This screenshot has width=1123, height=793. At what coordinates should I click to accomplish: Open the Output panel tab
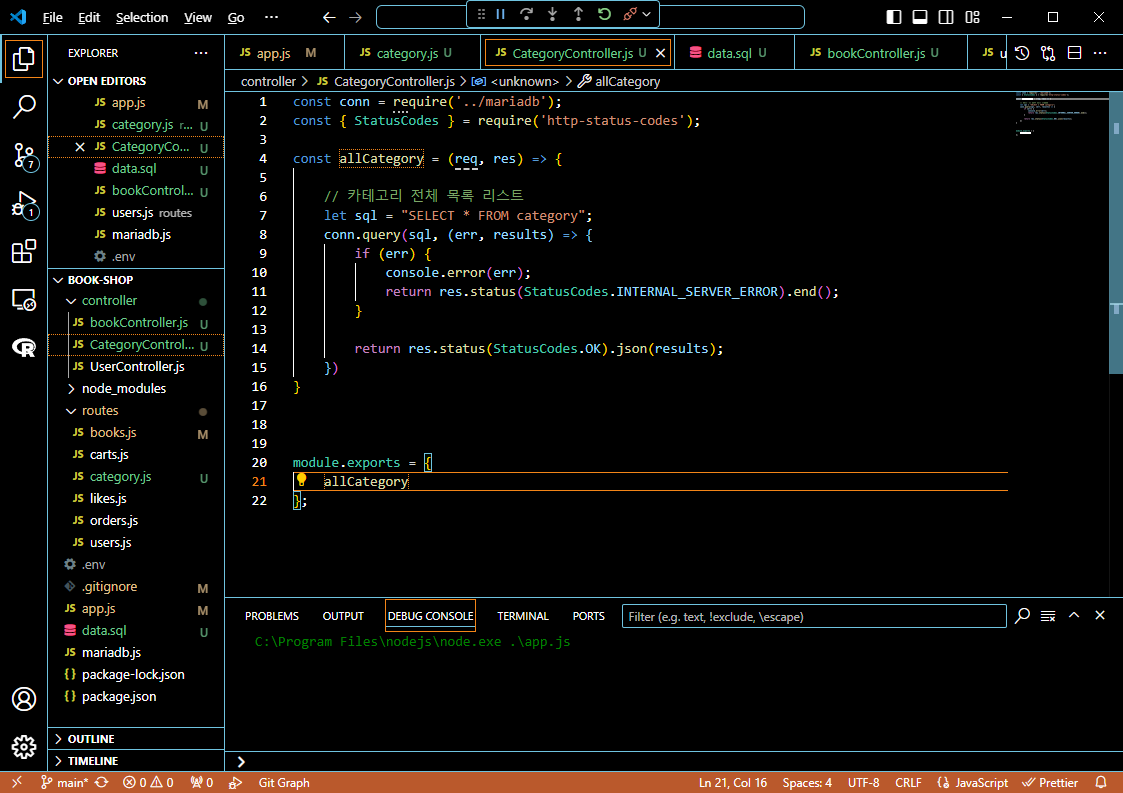pos(343,616)
